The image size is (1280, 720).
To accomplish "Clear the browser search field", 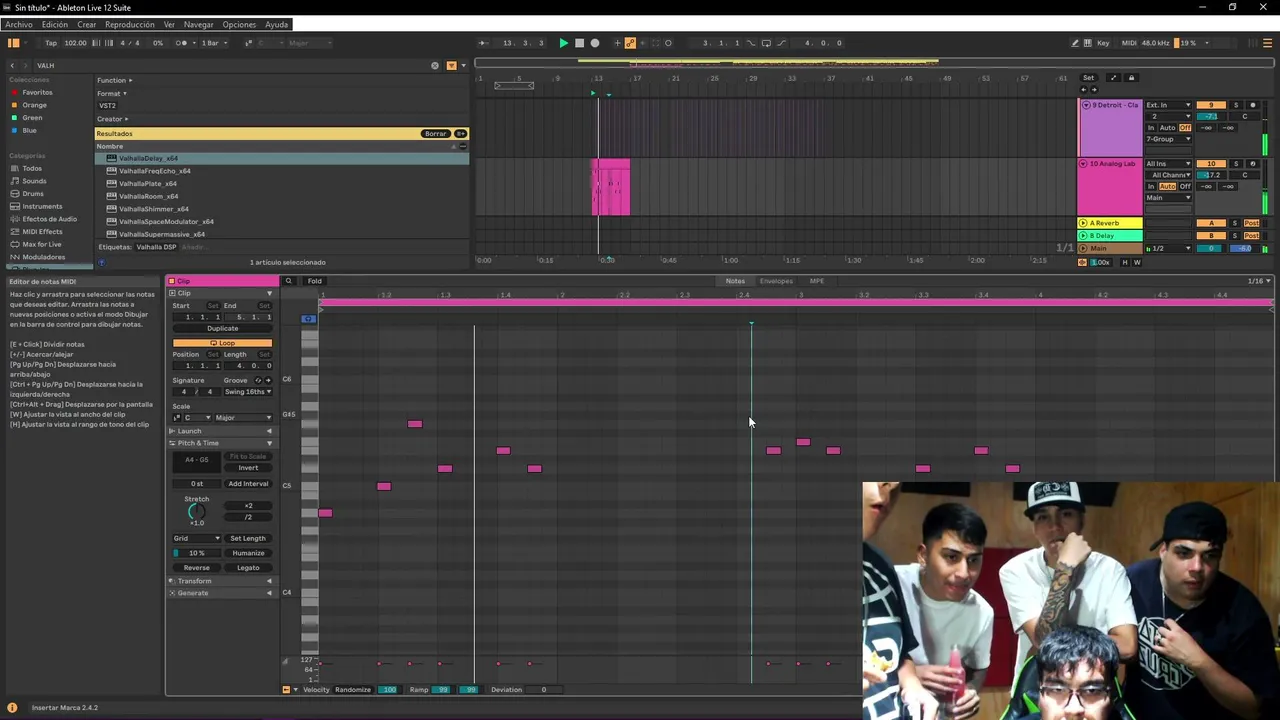I will (434, 65).
